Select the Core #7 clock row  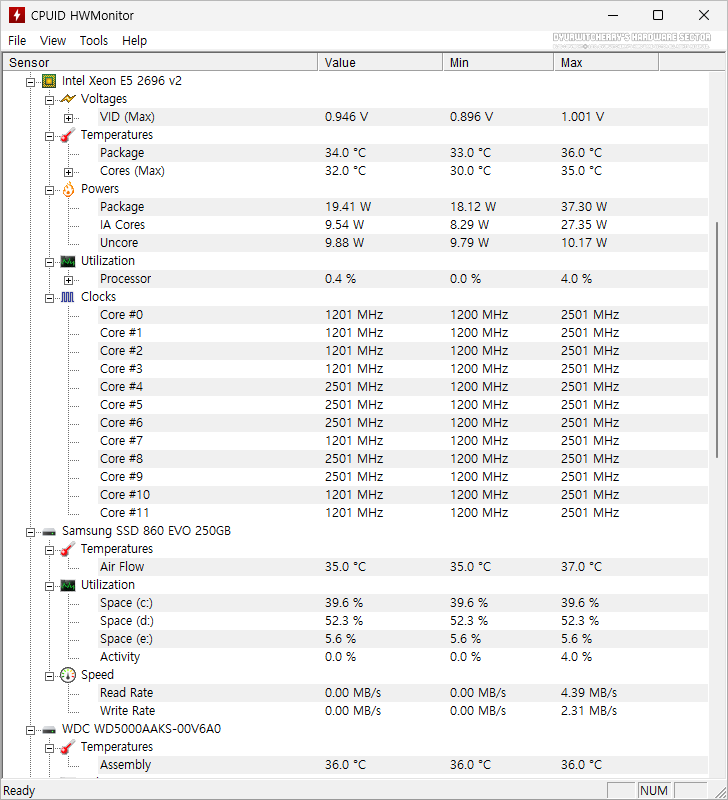(x=403, y=441)
